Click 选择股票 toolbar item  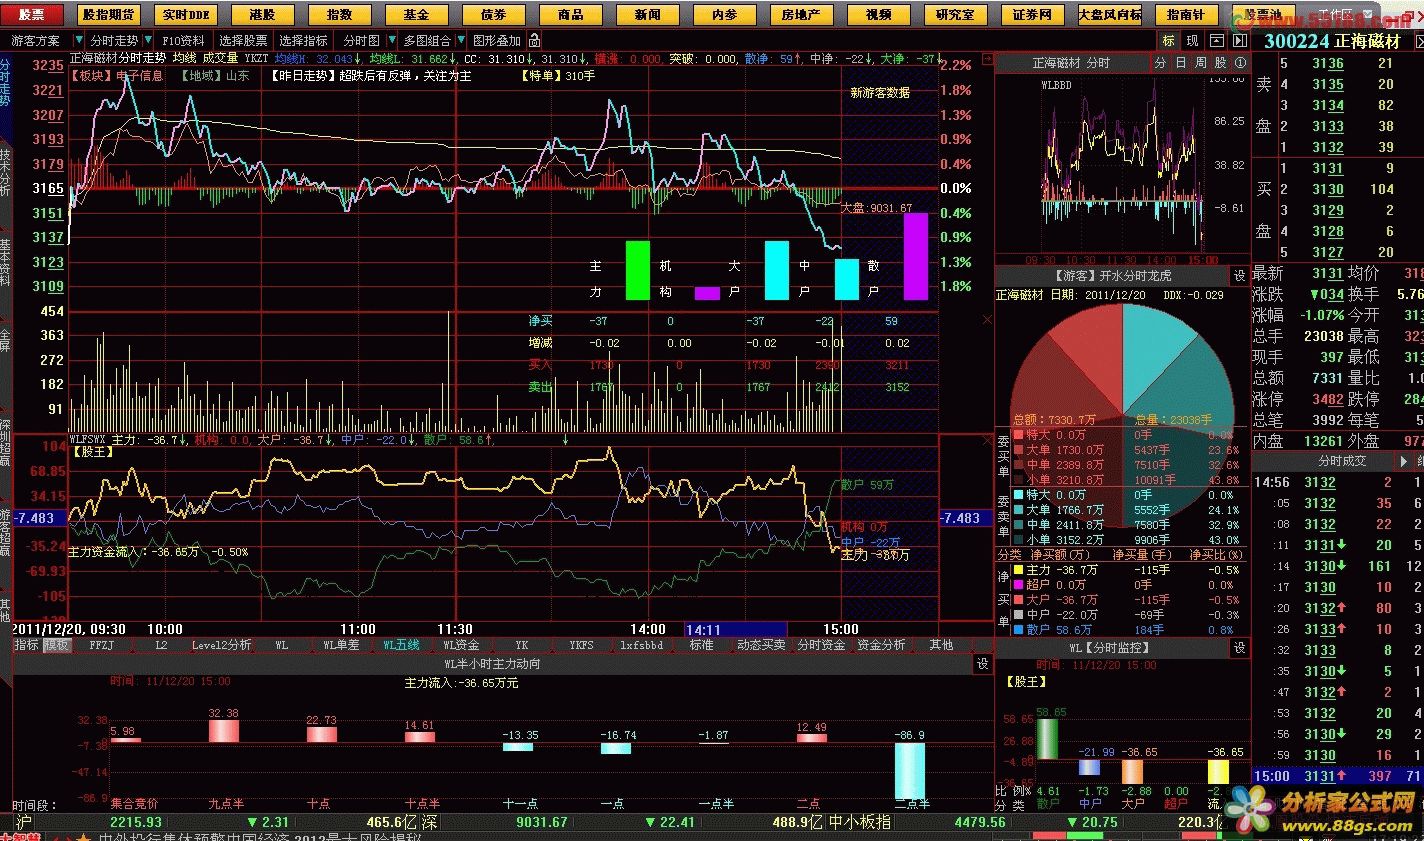(x=243, y=41)
